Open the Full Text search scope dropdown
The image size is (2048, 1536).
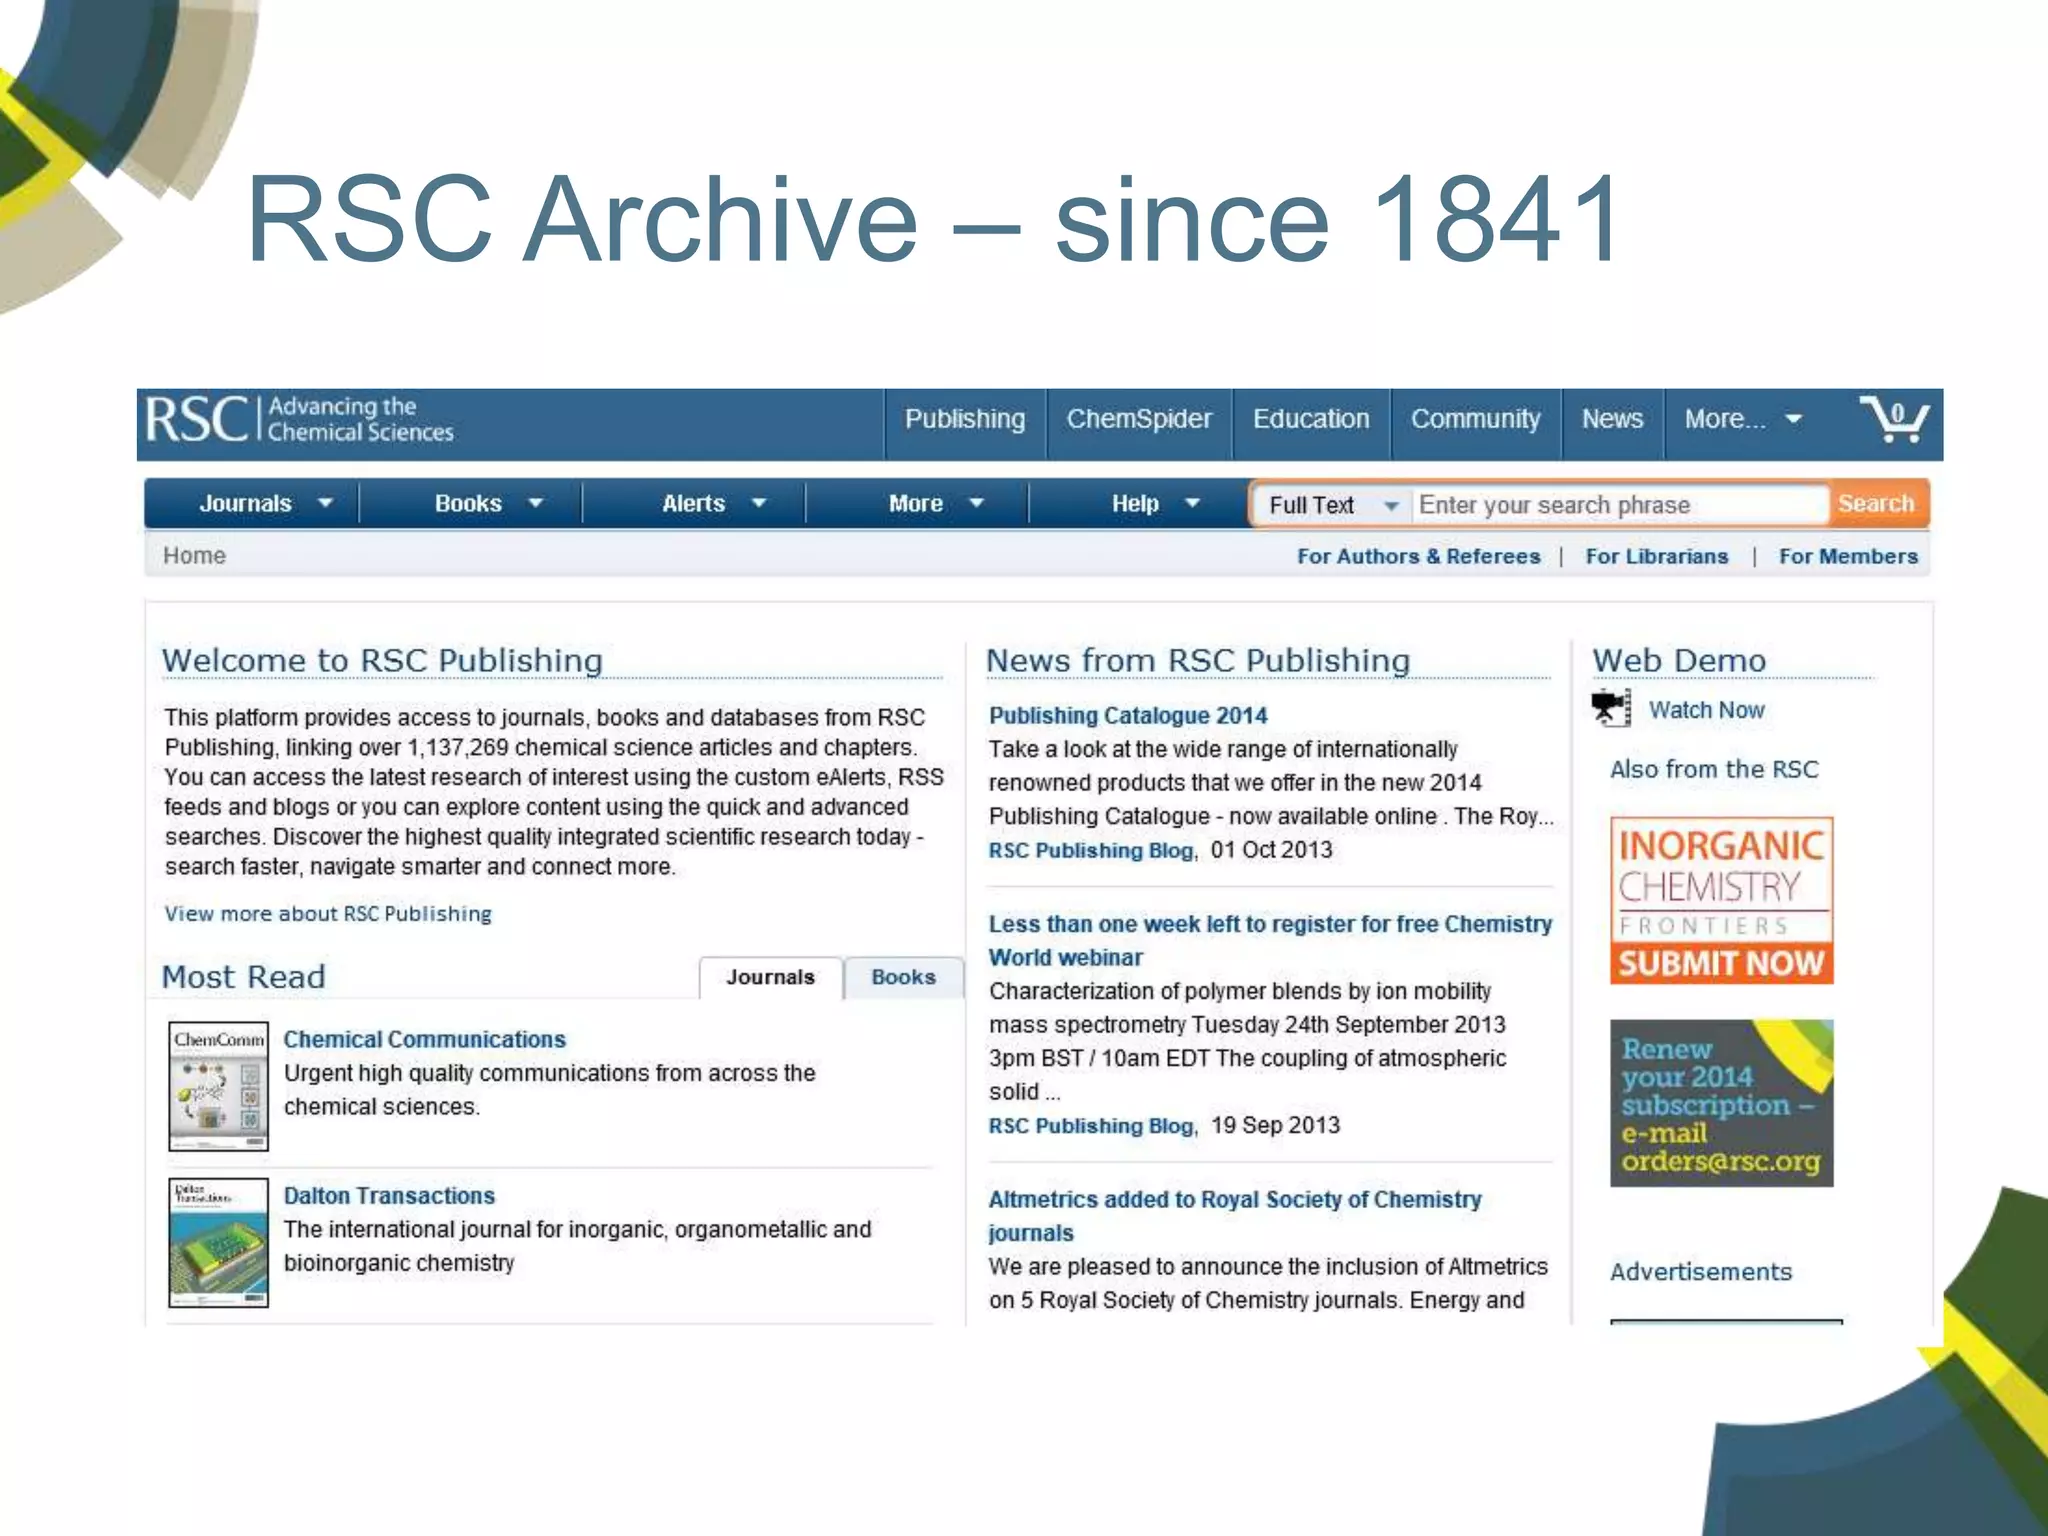pyautogui.click(x=1332, y=505)
